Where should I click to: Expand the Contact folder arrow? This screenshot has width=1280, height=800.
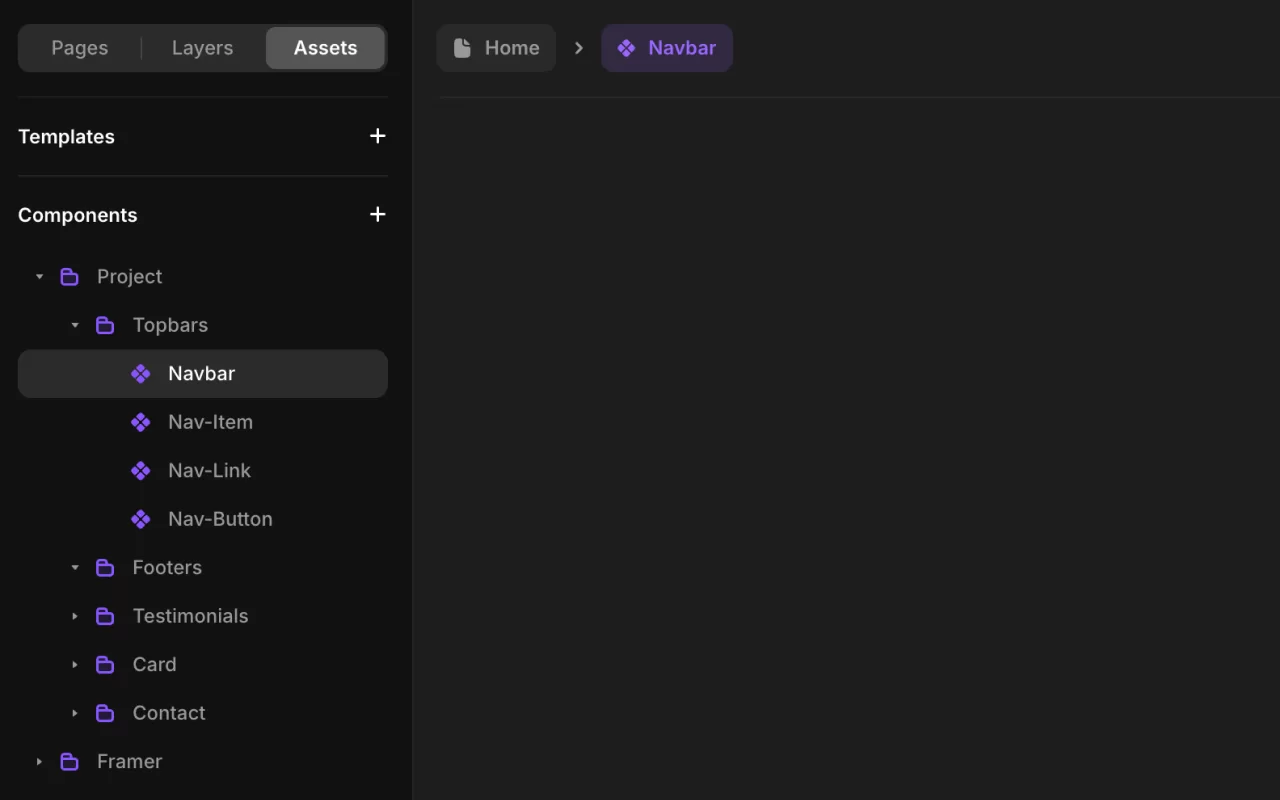tap(75, 713)
